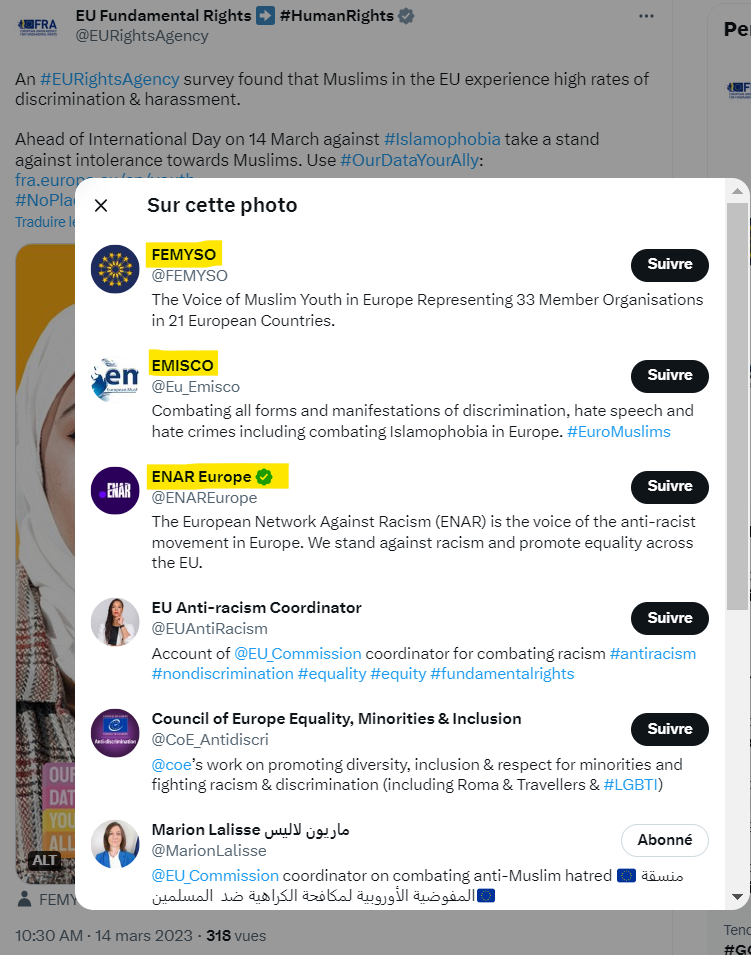Screen dimensions: 751x955
Task: Follow FEMYSO with Suivre button
Action: coord(669,265)
